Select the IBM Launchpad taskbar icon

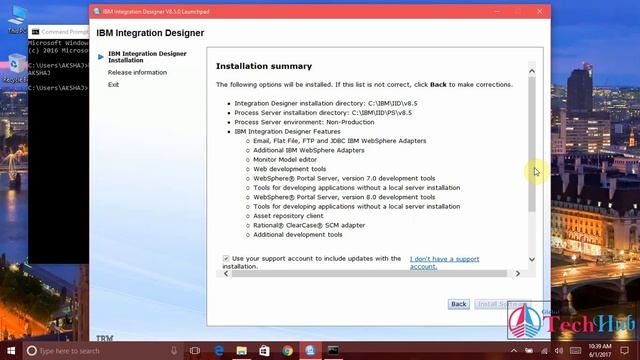[310, 351]
